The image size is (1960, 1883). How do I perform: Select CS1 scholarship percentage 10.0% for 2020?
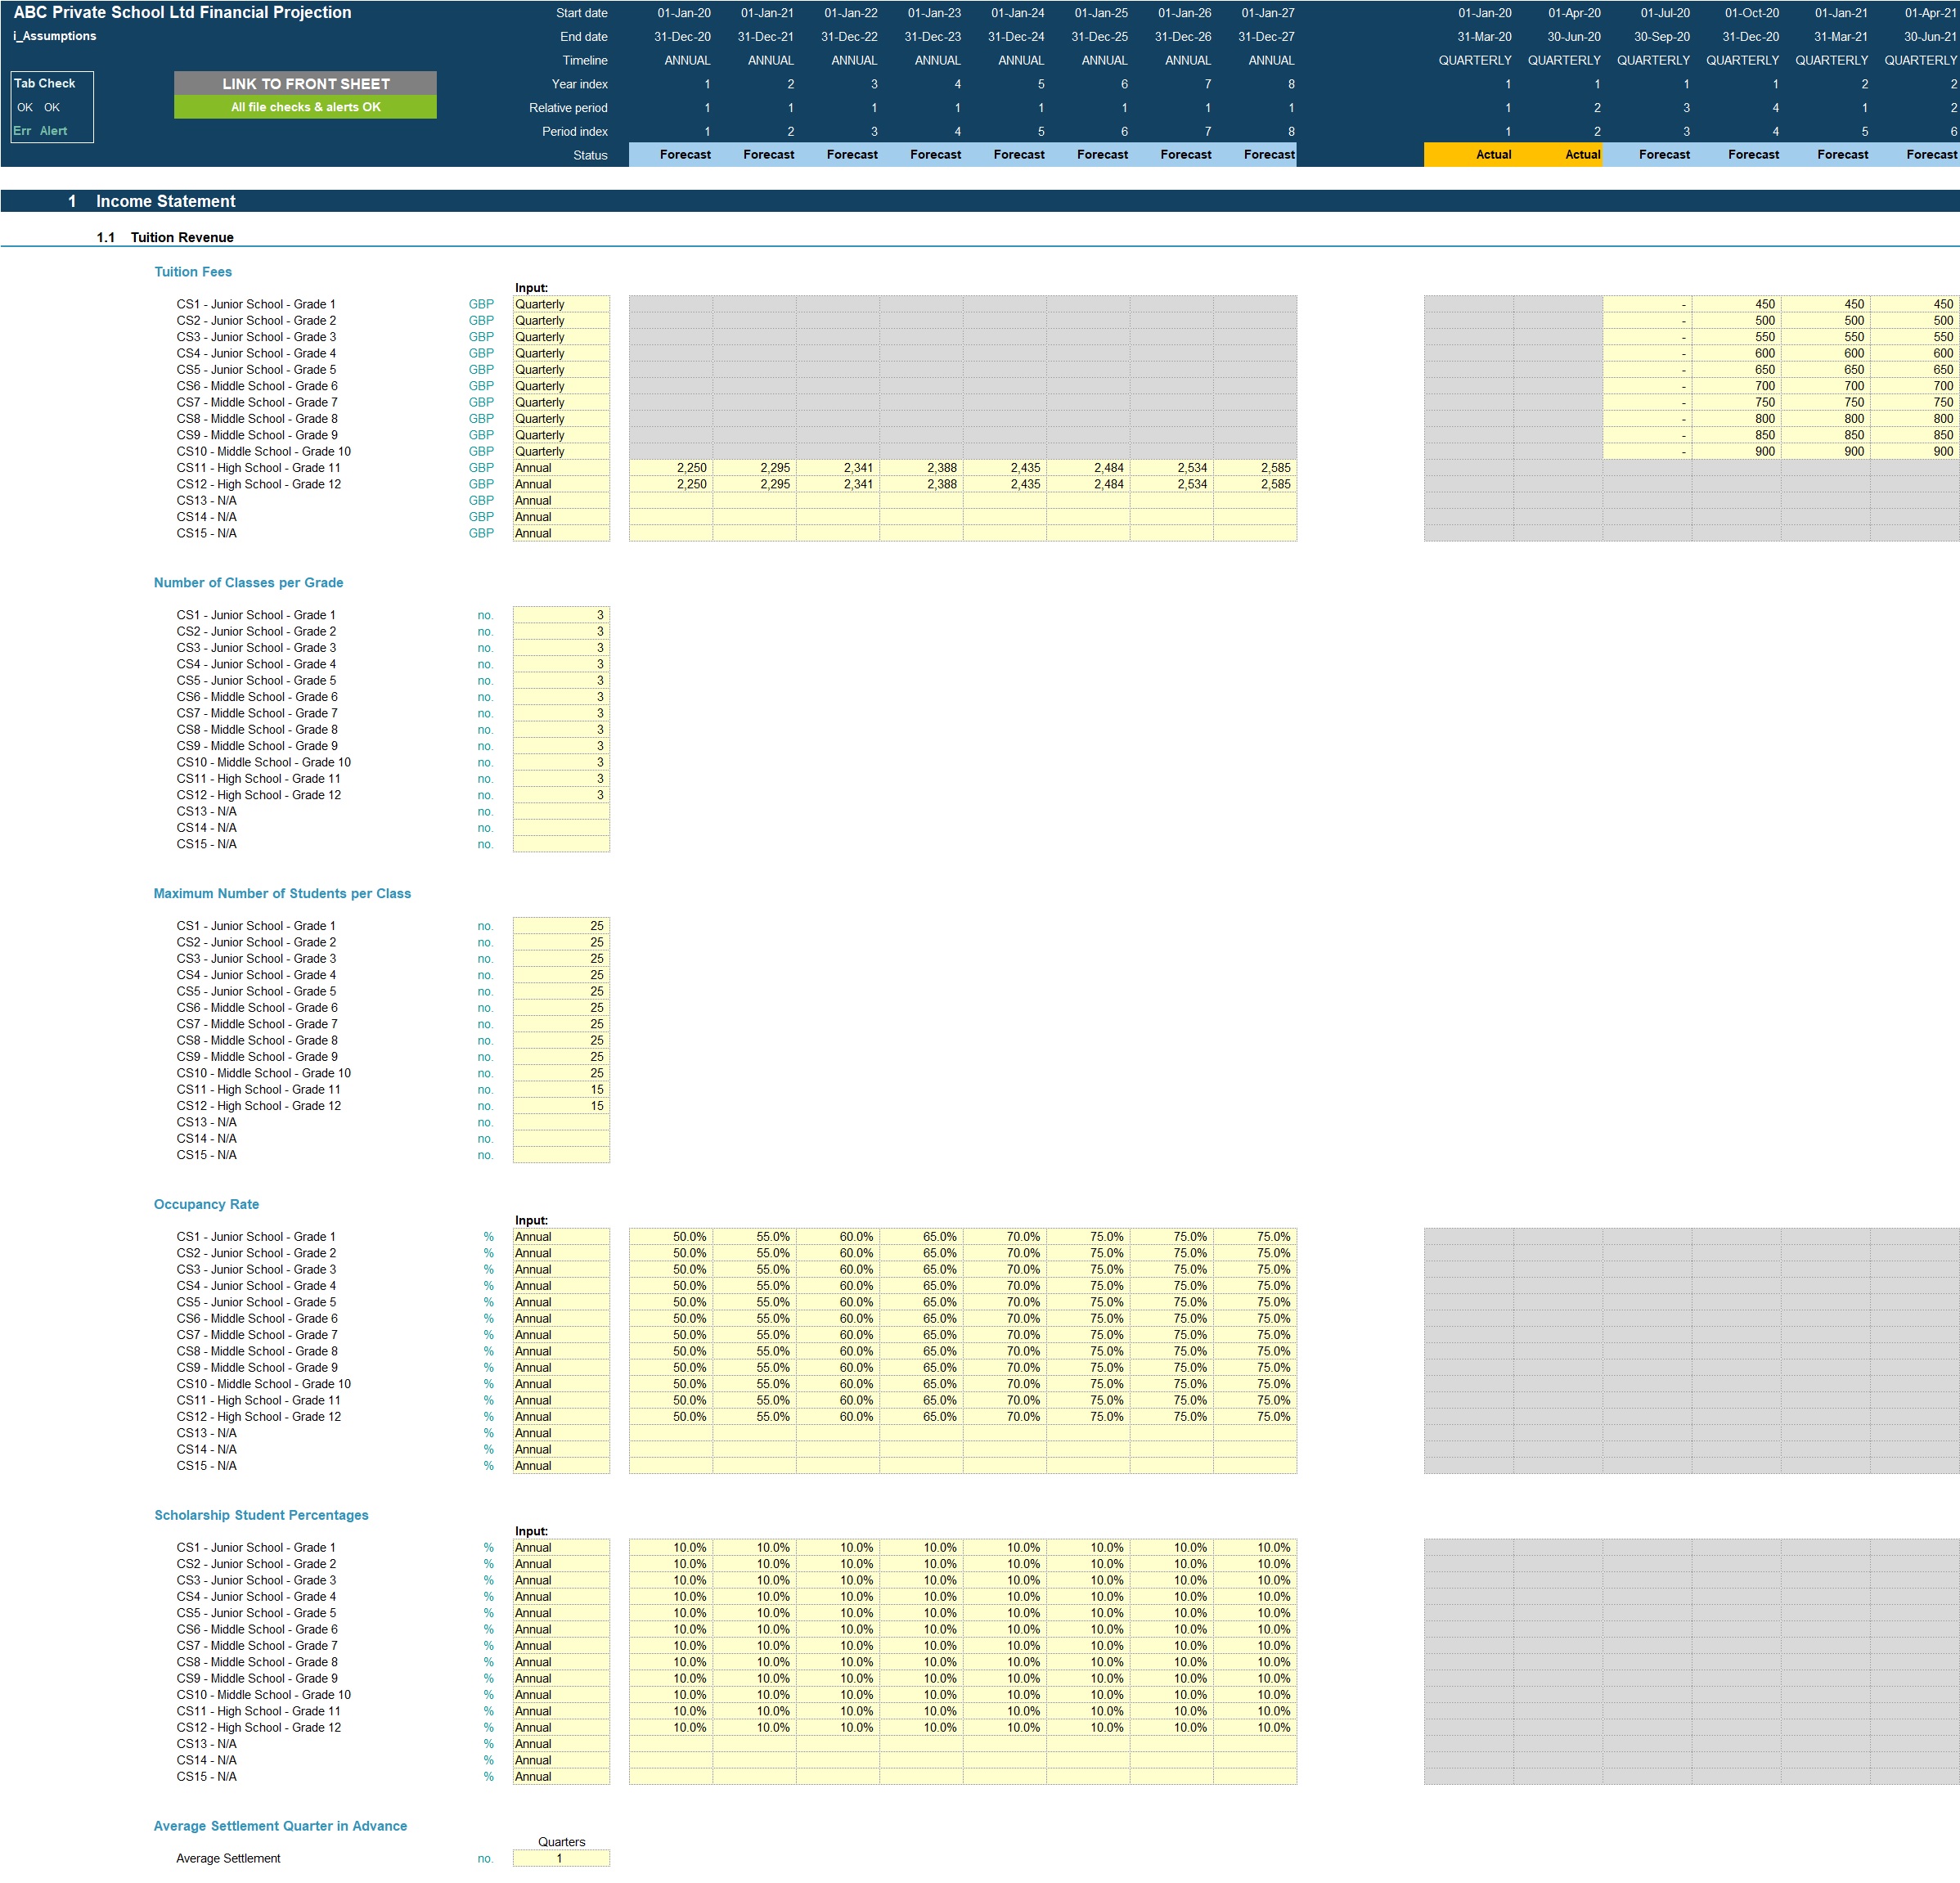tap(671, 1548)
